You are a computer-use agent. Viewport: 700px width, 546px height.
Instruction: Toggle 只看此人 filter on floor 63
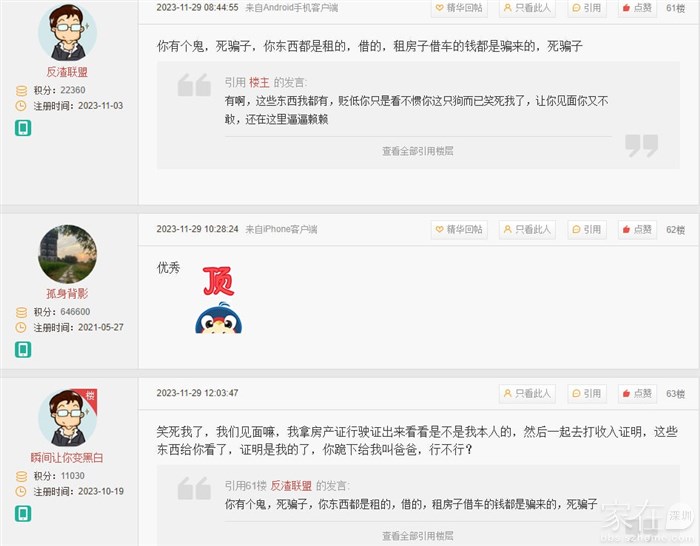(527, 394)
